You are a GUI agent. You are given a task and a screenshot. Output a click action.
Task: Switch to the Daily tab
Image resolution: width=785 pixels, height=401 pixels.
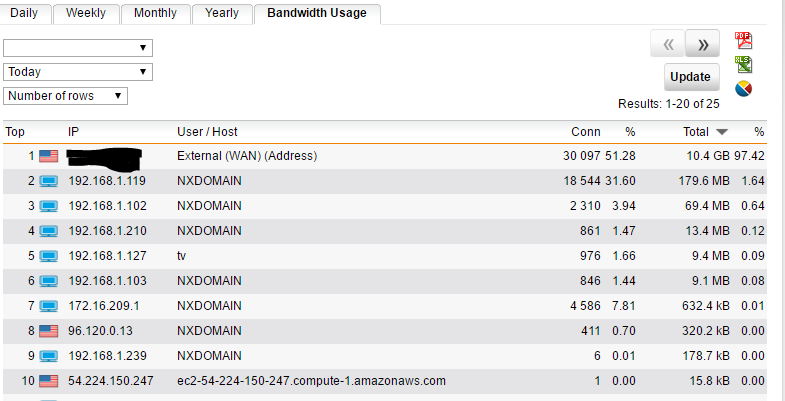coord(25,13)
